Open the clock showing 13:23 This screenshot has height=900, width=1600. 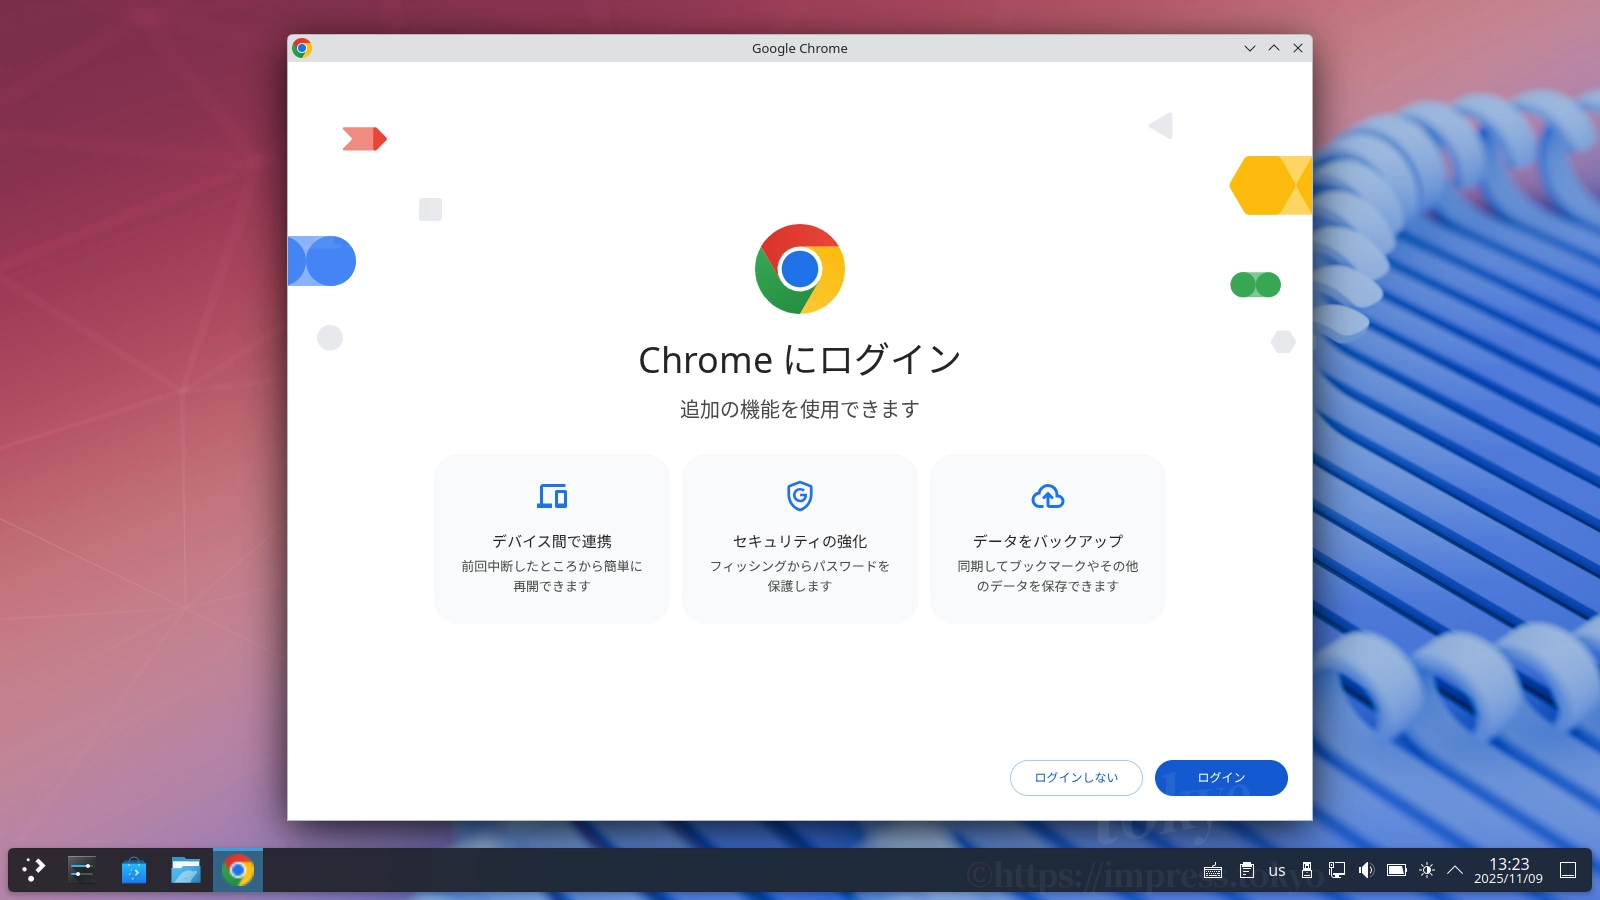[x=1508, y=870]
